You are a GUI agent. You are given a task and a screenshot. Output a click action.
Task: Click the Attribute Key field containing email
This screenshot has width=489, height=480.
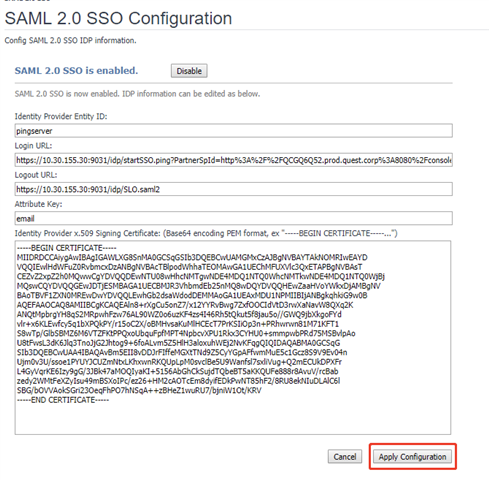pyautogui.click(x=233, y=218)
